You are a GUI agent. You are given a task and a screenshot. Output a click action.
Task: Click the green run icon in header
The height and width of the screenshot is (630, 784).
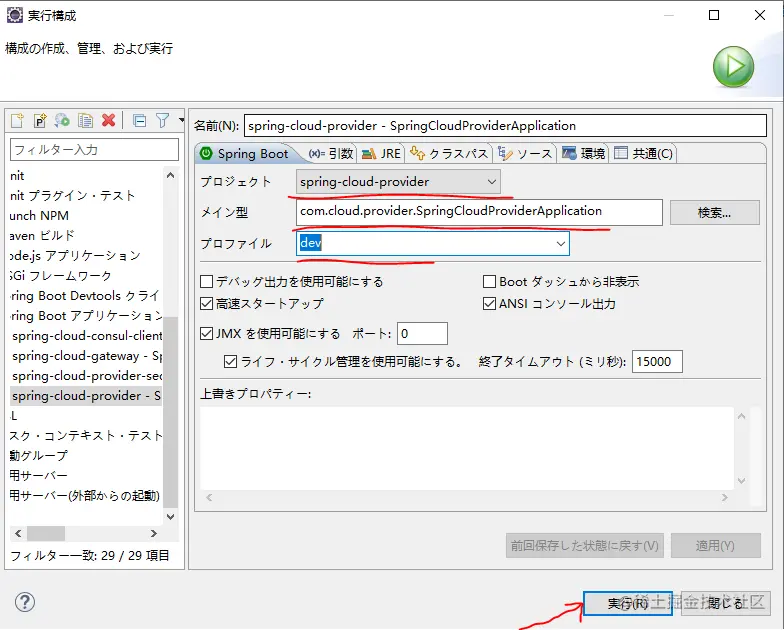click(x=733, y=66)
